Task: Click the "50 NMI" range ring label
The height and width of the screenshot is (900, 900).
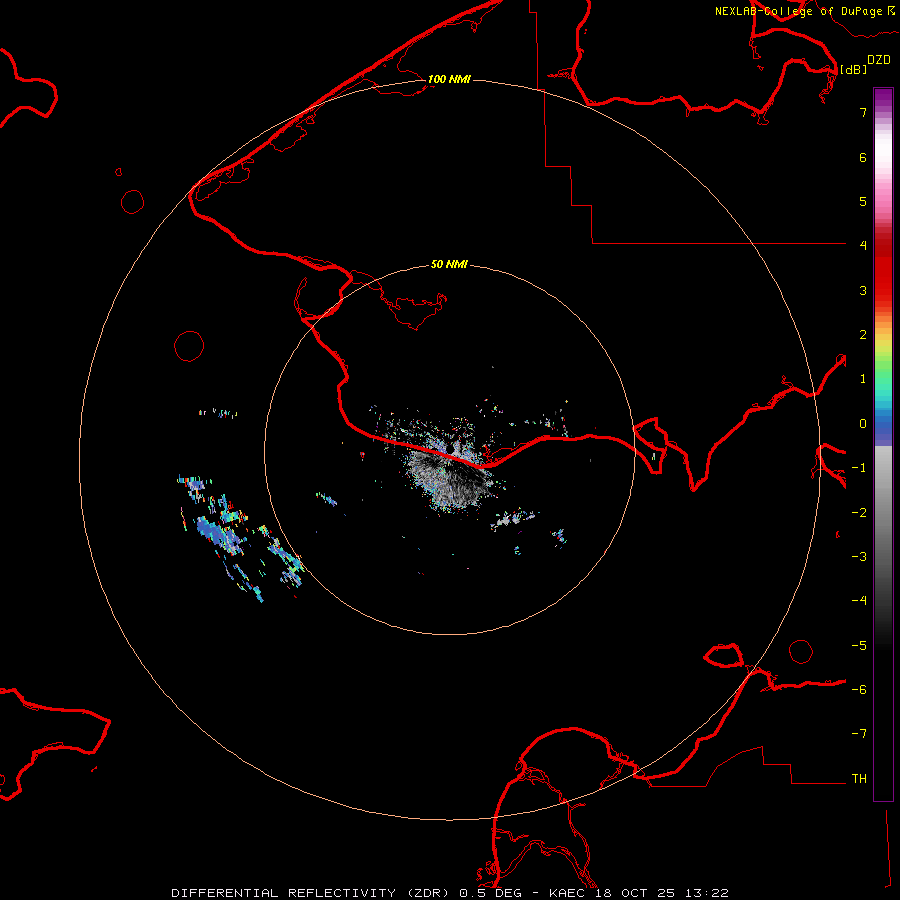Action: 449,264
